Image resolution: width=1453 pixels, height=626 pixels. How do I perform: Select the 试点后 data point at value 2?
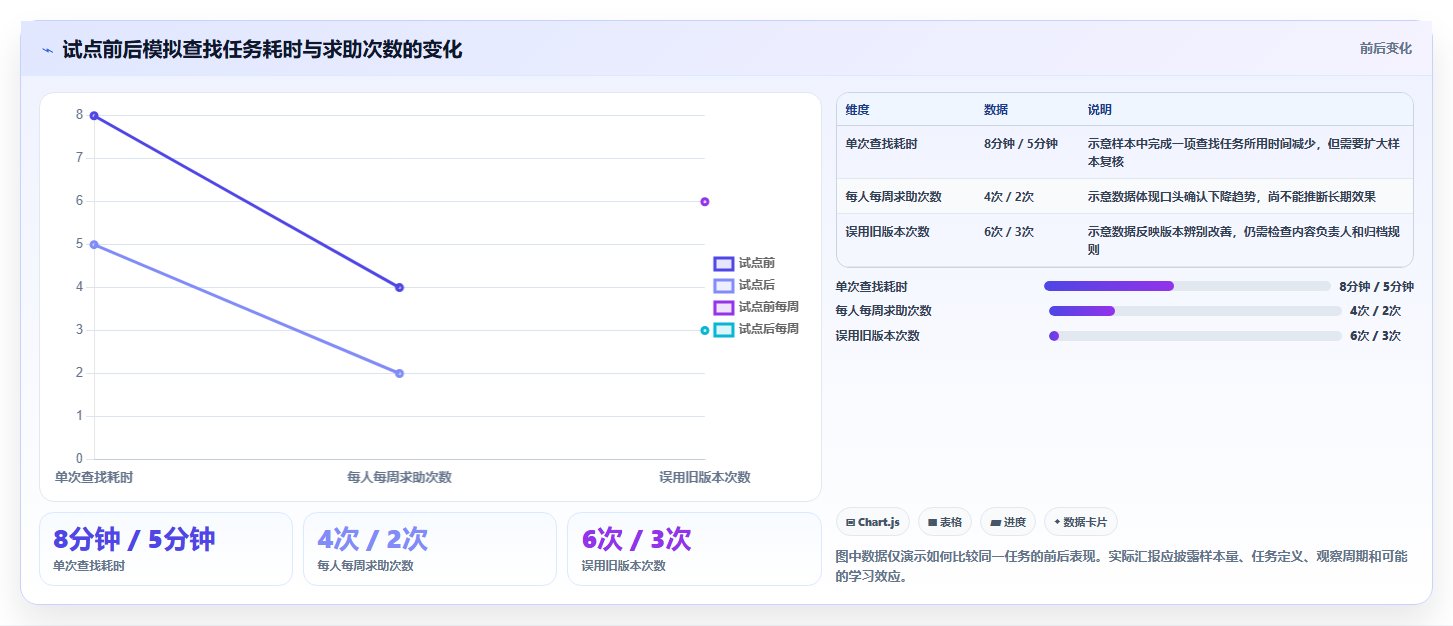(400, 373)
